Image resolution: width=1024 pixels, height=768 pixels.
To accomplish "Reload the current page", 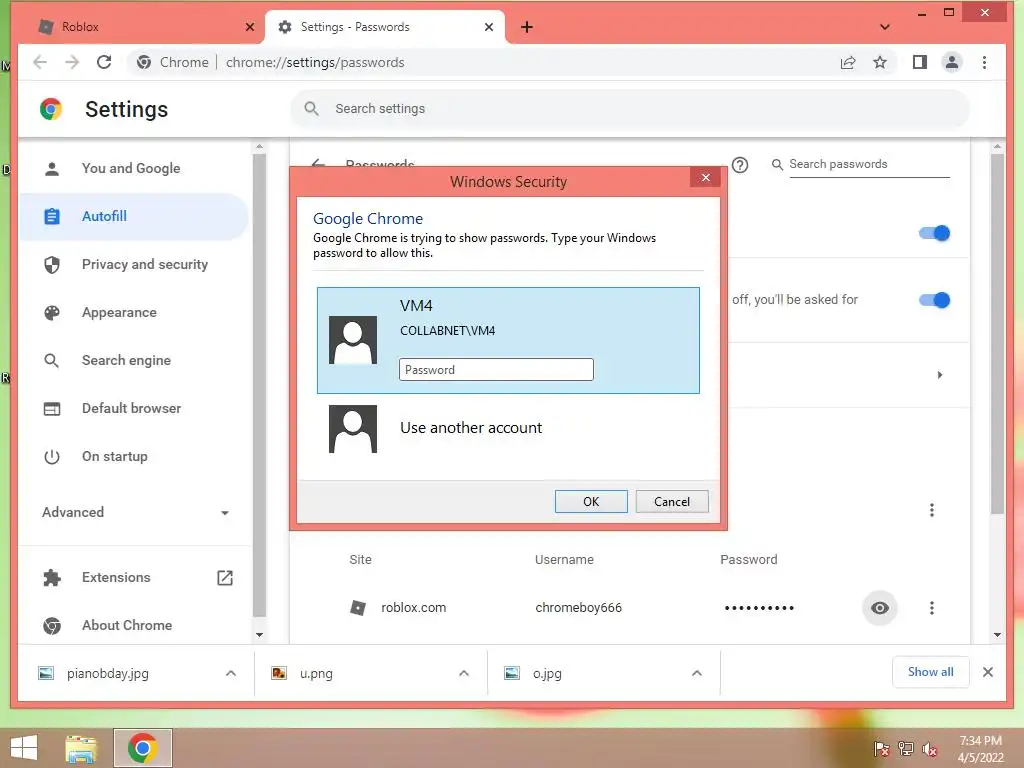I will 104,62.
